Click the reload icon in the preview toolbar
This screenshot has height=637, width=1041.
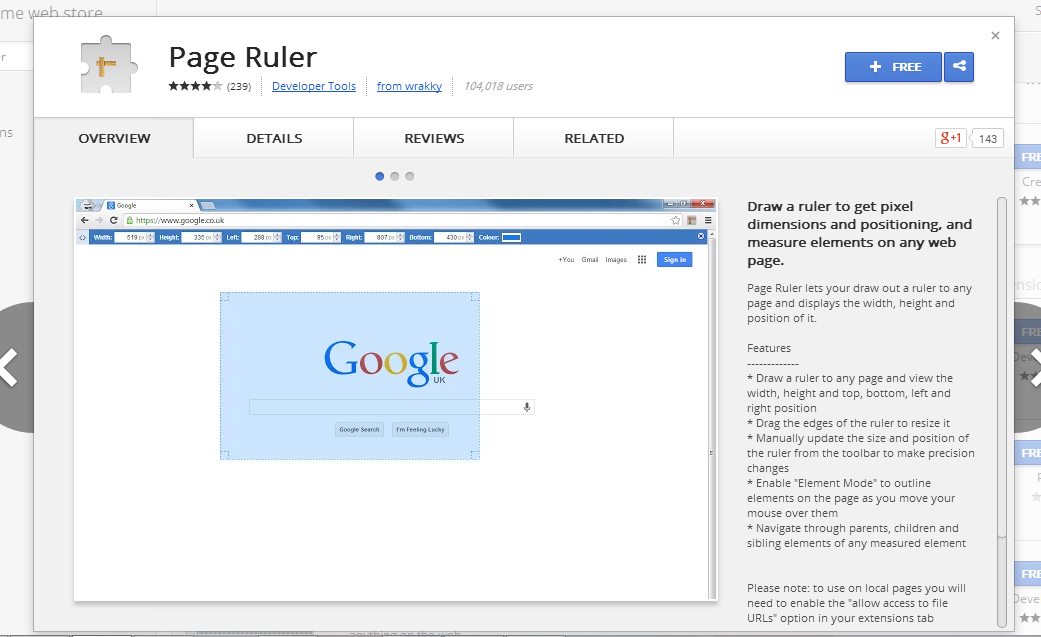click(112, 221)
